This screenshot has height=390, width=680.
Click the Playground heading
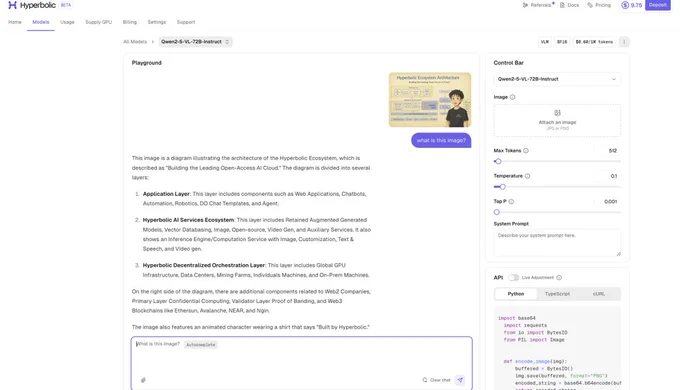click(x=147, y=63)
